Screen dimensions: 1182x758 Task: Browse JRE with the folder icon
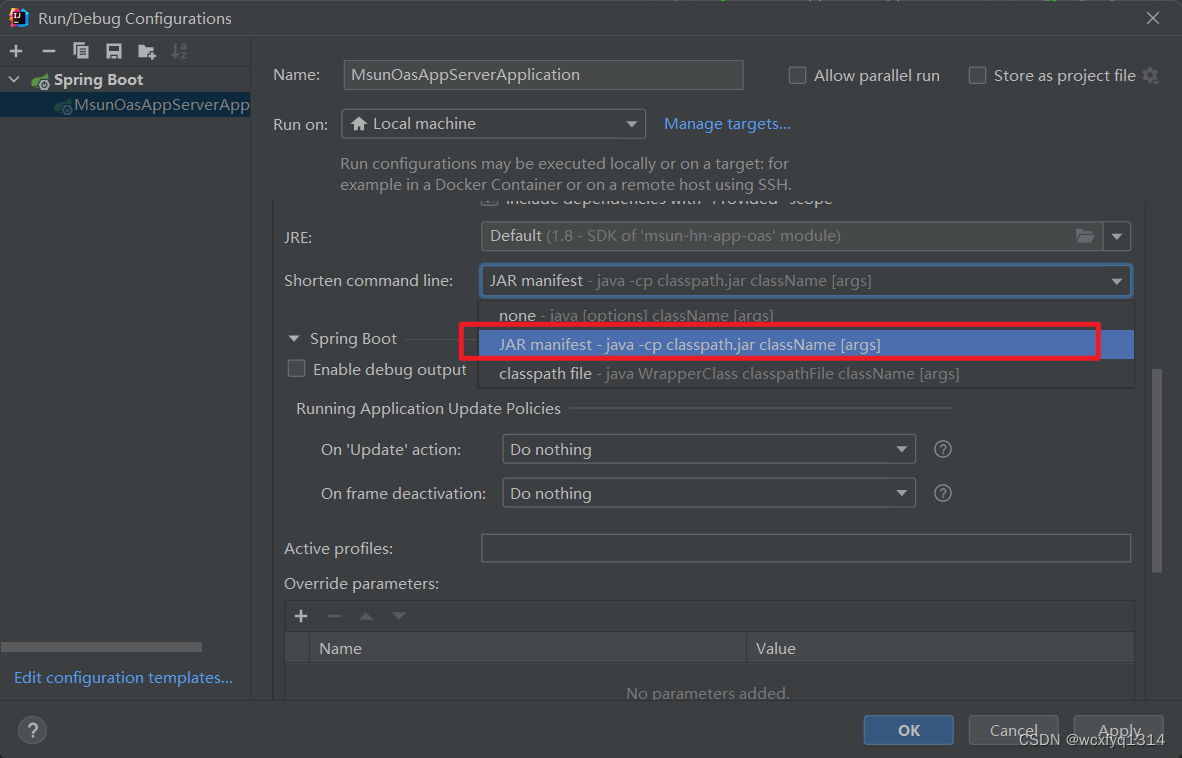coord(1085,236)
